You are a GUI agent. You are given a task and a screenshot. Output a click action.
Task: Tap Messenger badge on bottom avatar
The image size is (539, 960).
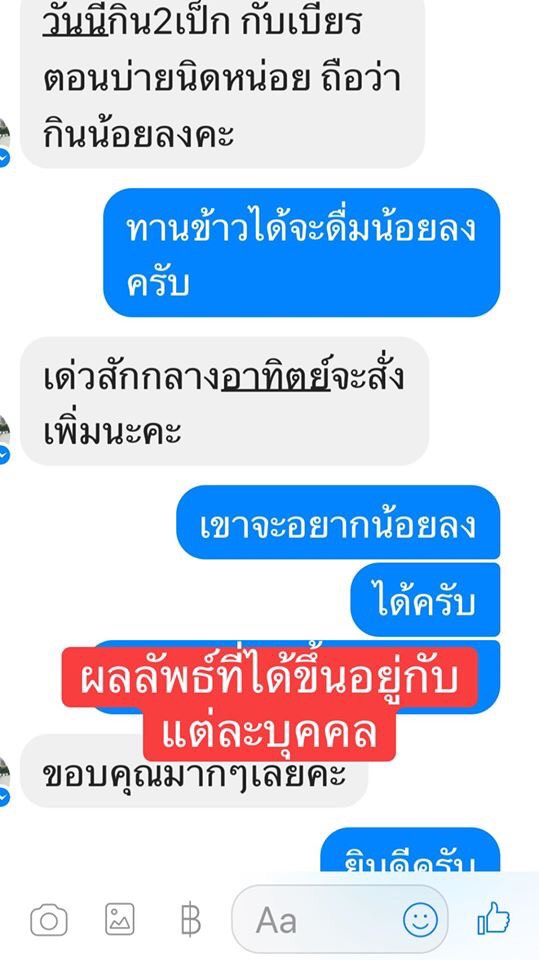point(4,796)
